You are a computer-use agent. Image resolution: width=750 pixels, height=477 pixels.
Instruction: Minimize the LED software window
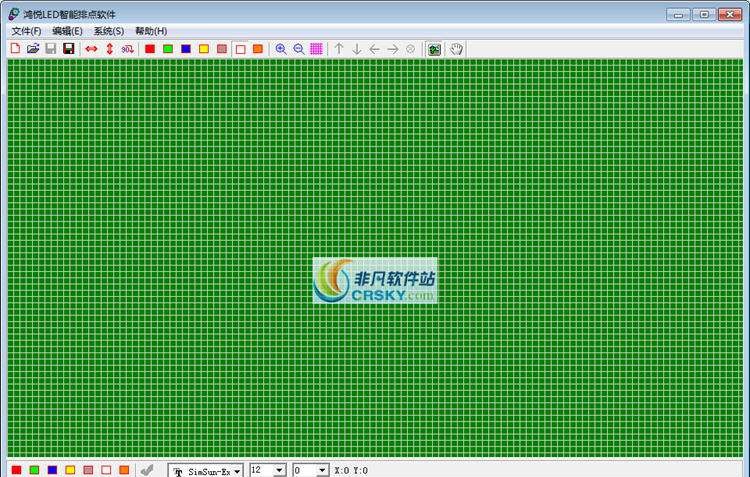click(x=678, y=14)
